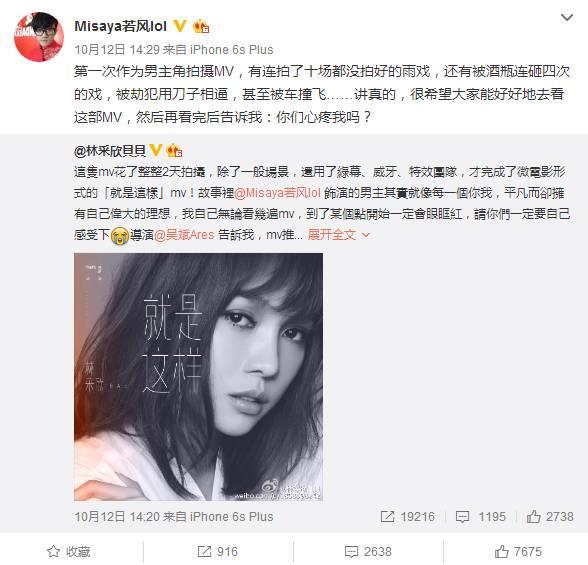Open Misaya若风lol profile avatar

pyautogui.click(x=39, y=37)
